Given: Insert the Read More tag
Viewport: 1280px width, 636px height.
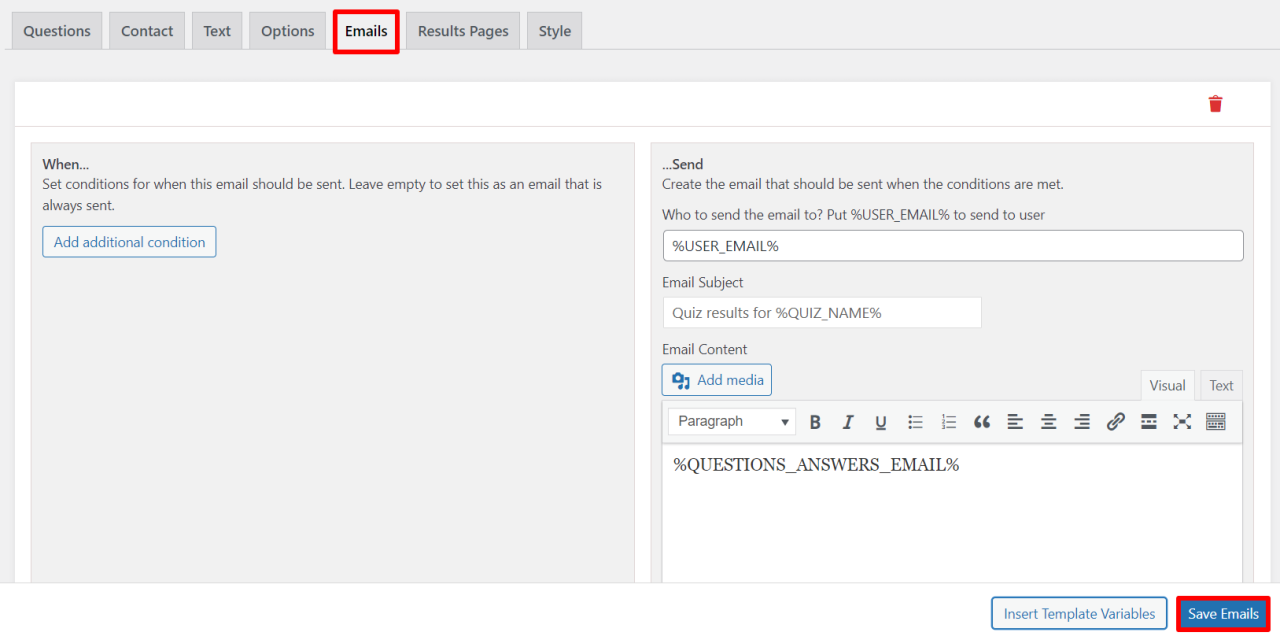Looking at the screenshot, I should pos(1149,422).
